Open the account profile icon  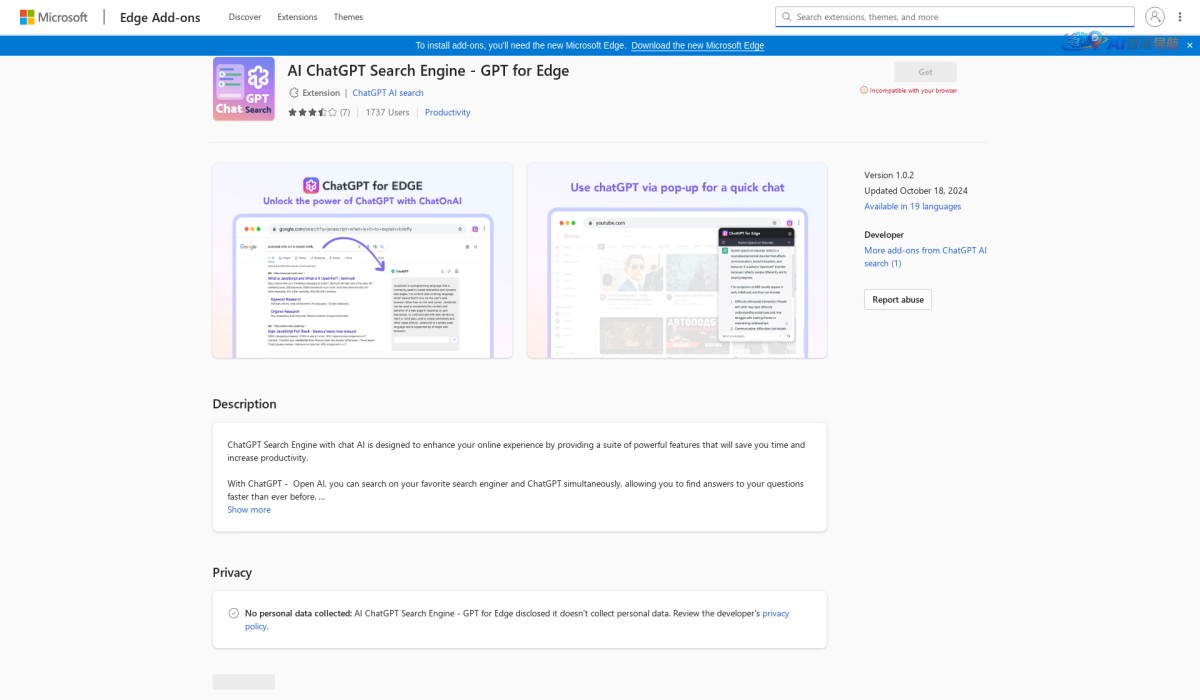click(1155, 16)
